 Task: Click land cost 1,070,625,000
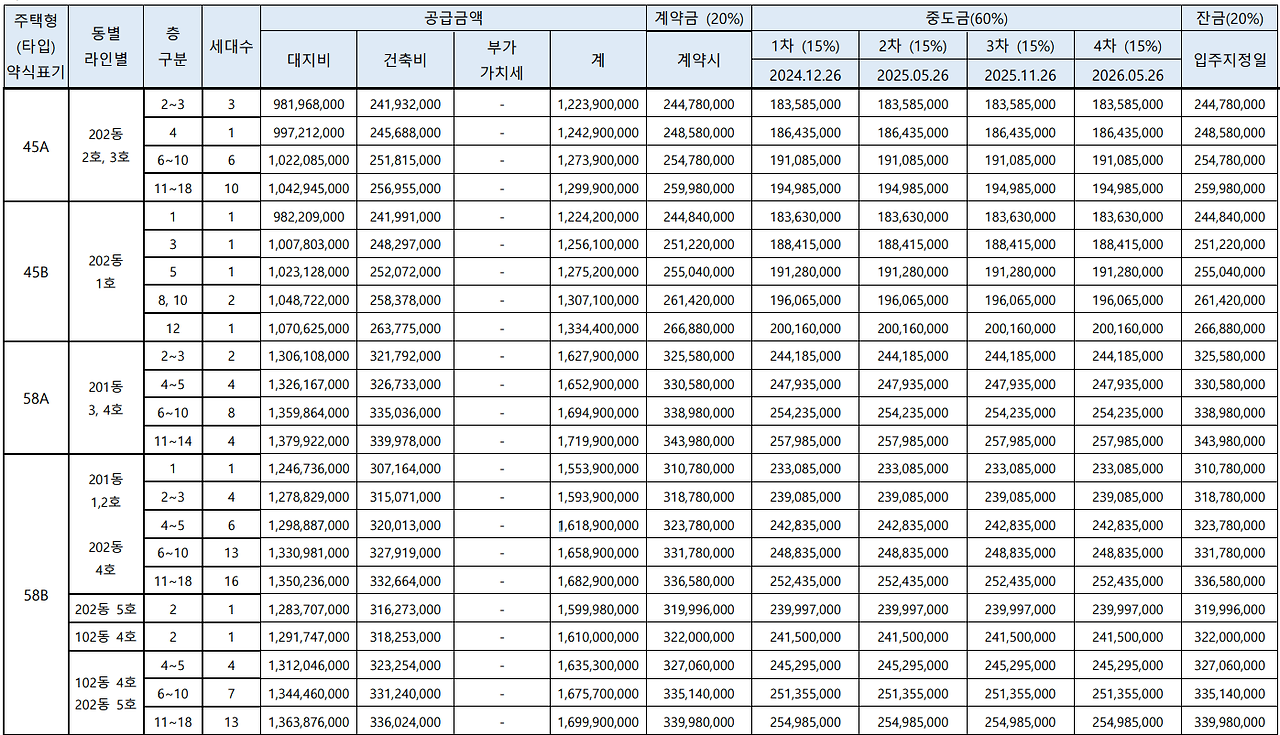(x=309, y=328)
